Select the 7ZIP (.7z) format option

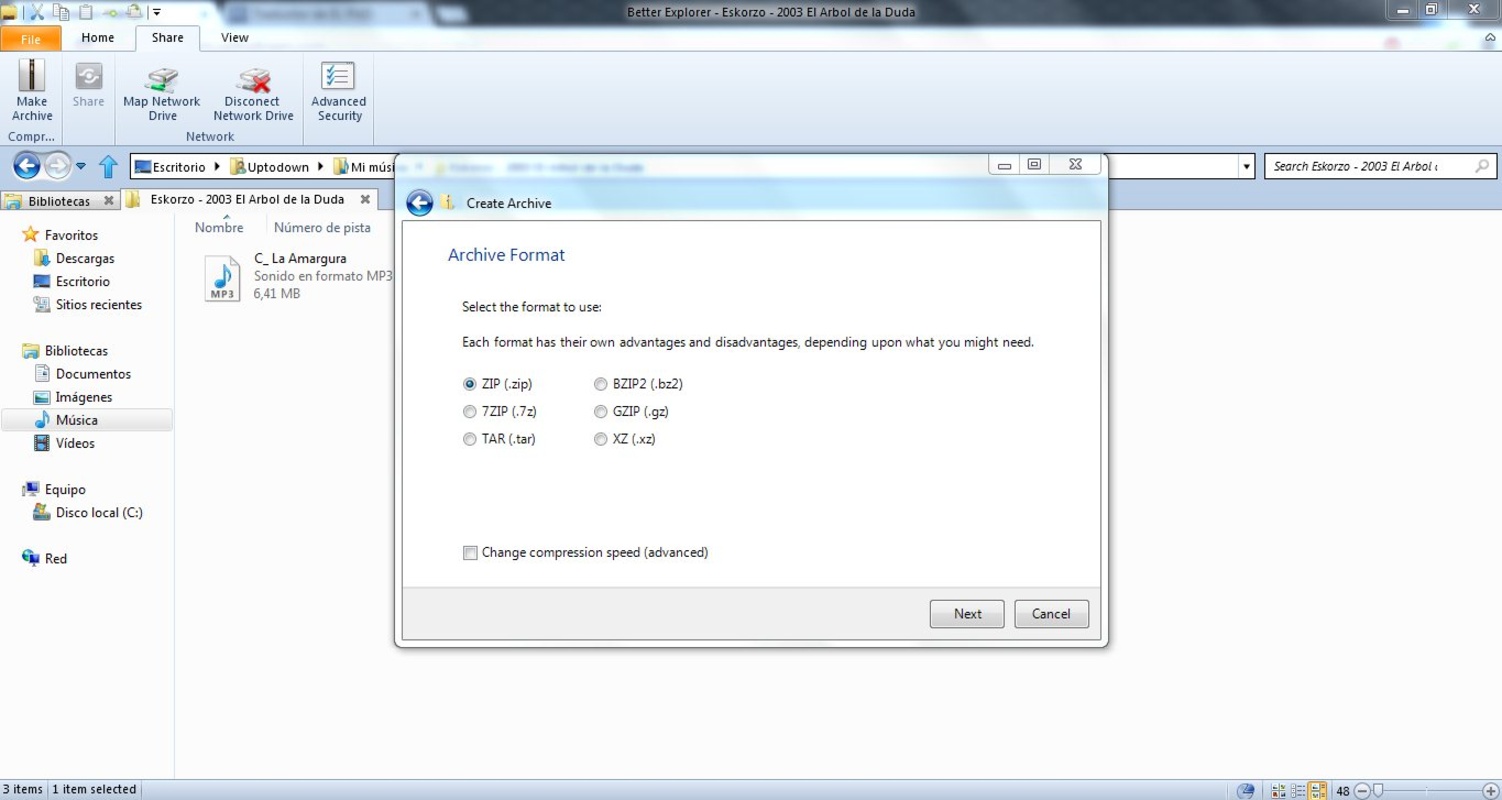[x=470, y=412]
